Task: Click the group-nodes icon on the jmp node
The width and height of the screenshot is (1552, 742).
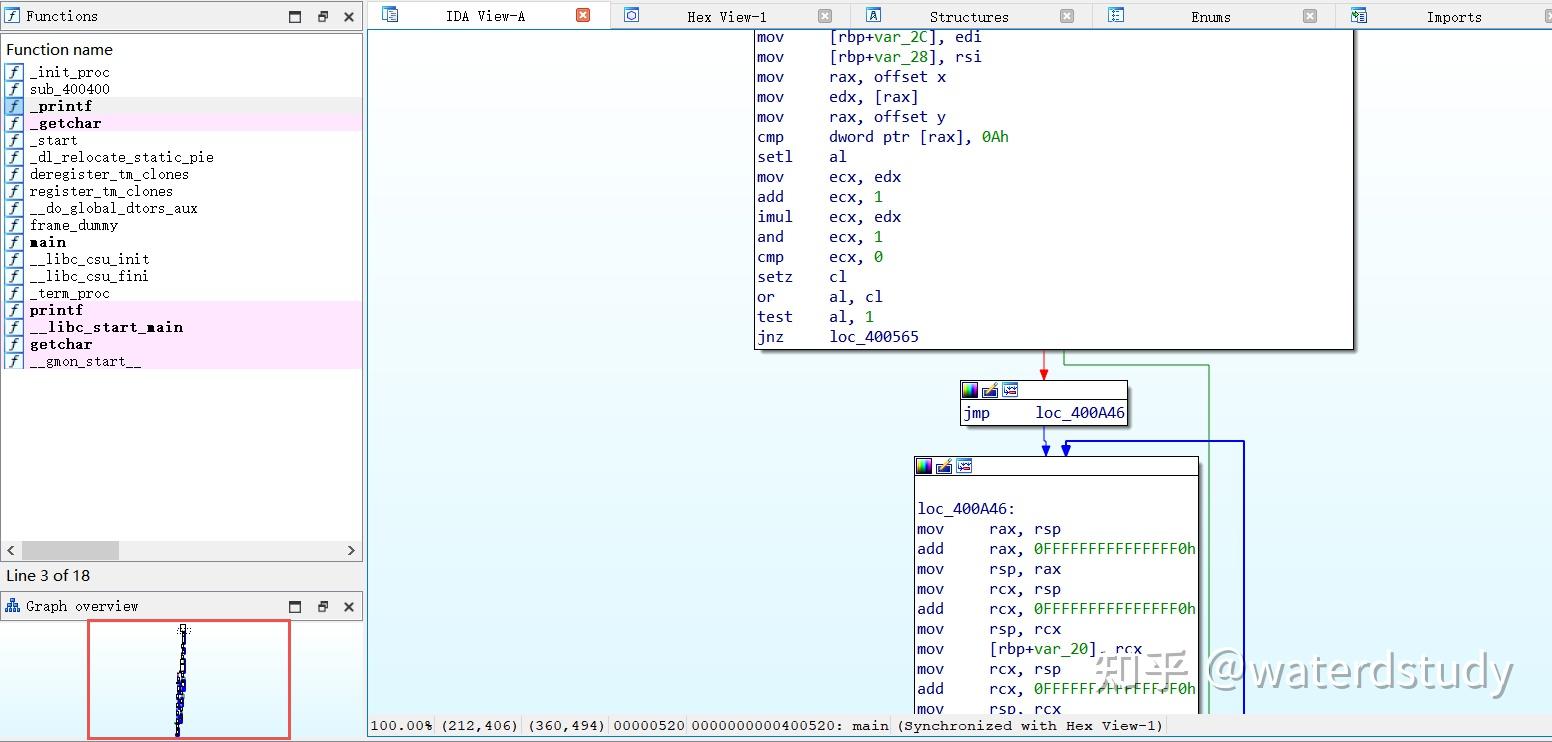Action: click(1010, 390)
